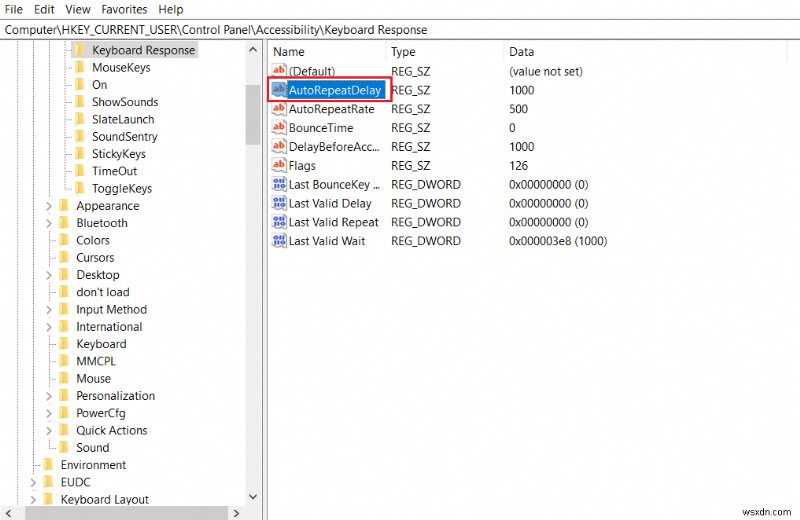
Task: Select the AutoRepeatDelay value name
Action: coord(335,90)
